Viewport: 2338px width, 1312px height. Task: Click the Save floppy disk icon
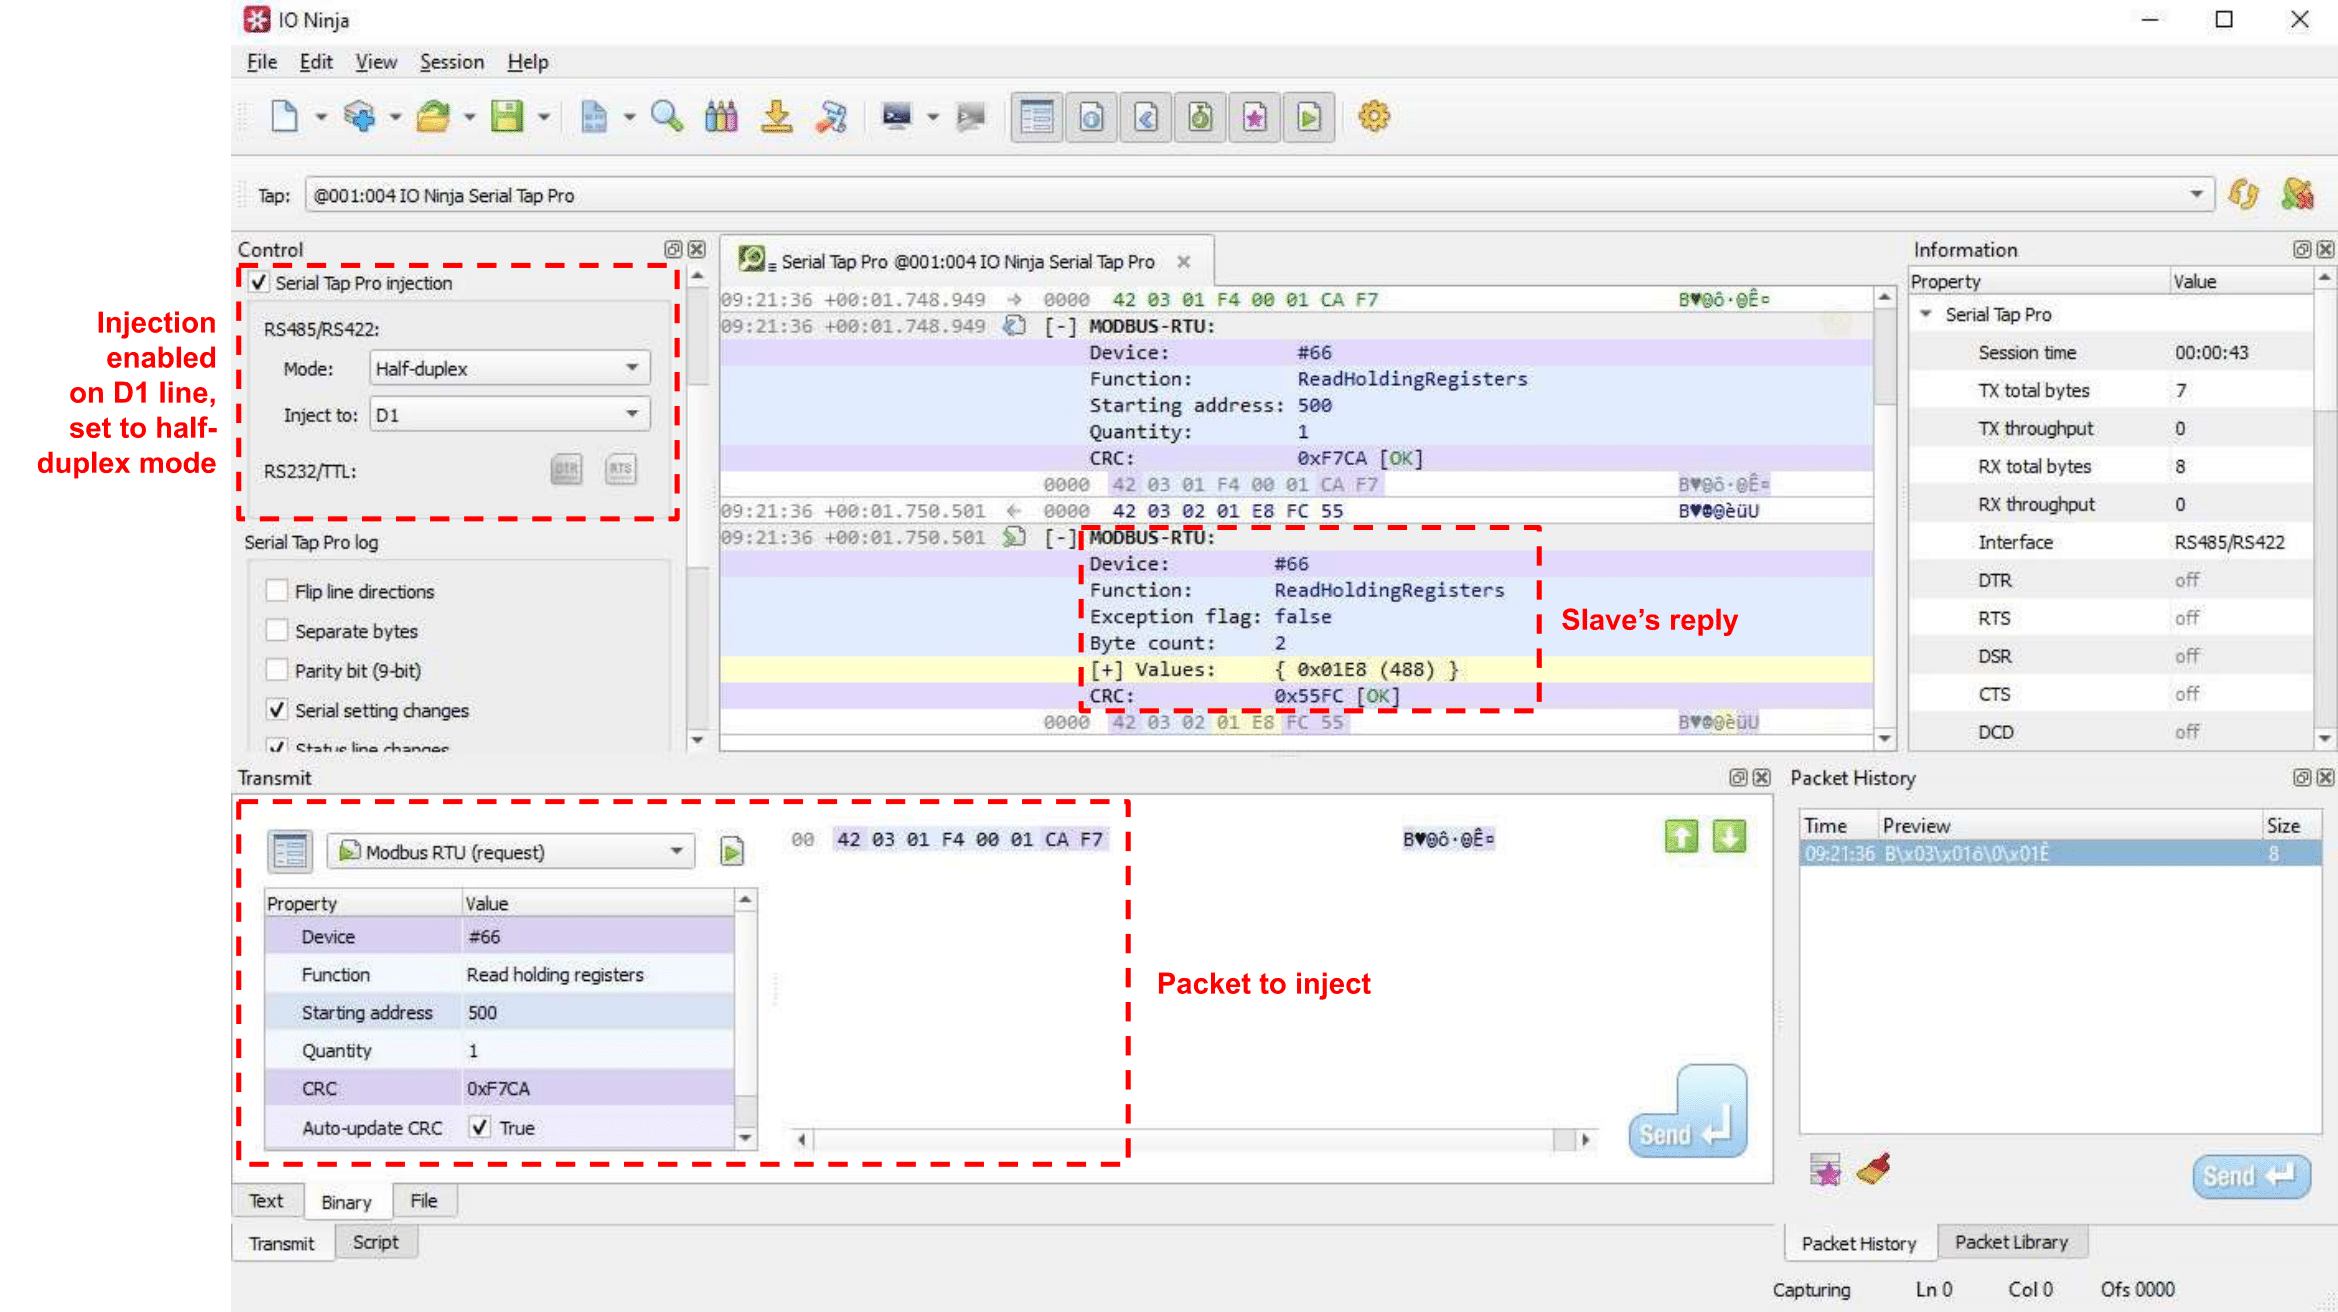point(507,116)
